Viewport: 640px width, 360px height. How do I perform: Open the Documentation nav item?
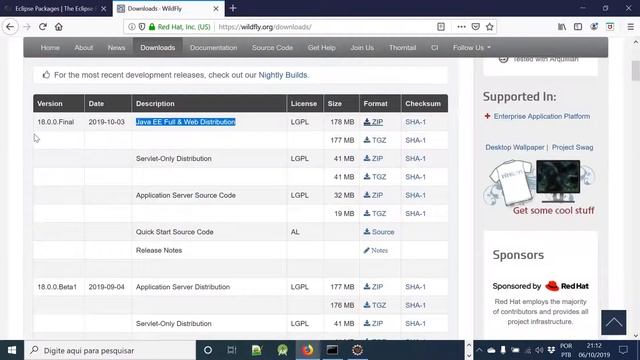pyautogui.click(x=213, y=48)
